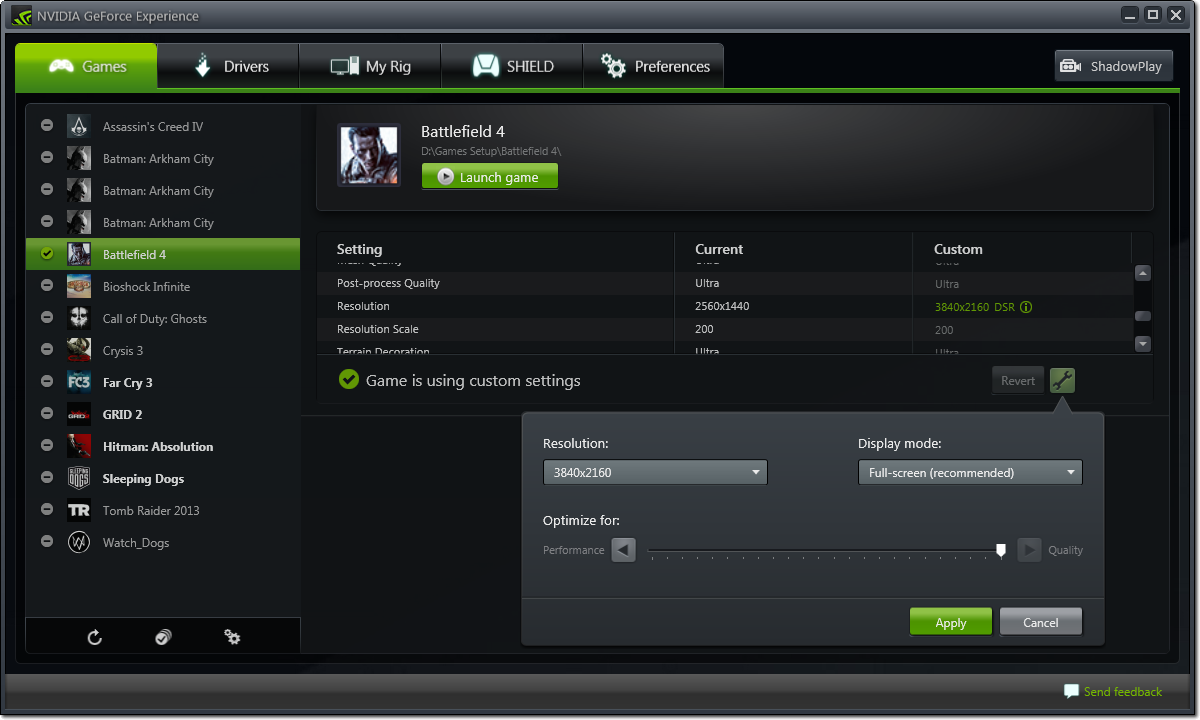The height and width of the screenshot is (720, 1200).
Task: Toggle the wrench custom settings icon
Action: [x=1062, y=380]
